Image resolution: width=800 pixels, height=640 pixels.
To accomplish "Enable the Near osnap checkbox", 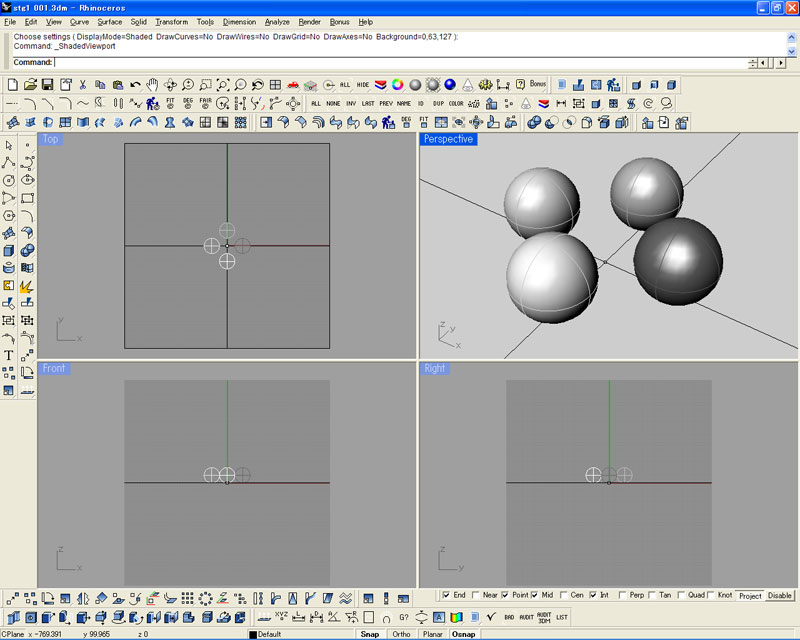I will point(476,595).
